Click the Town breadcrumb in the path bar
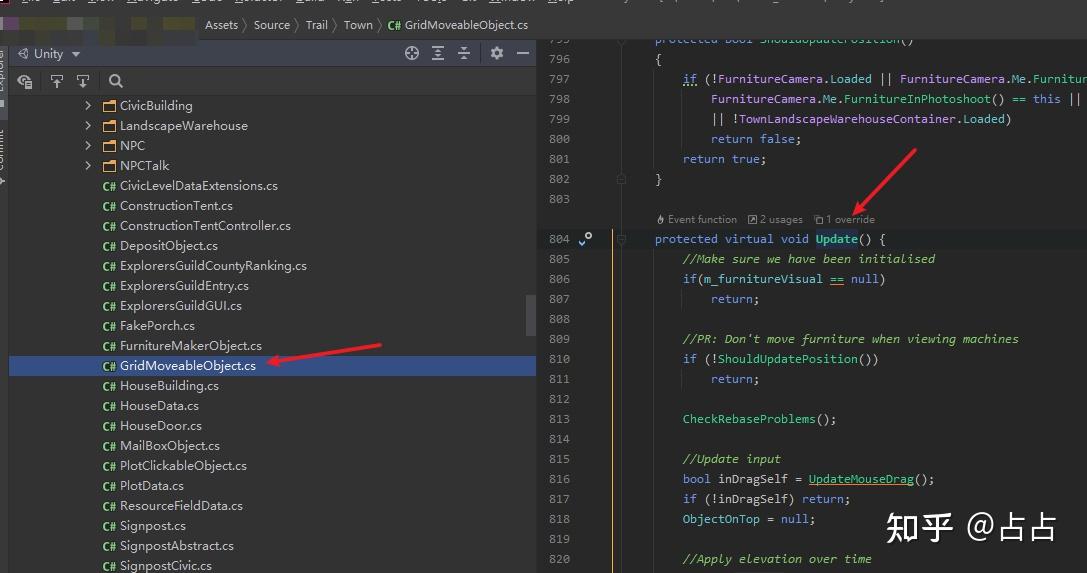1087x573 pixels. point(358,25)
